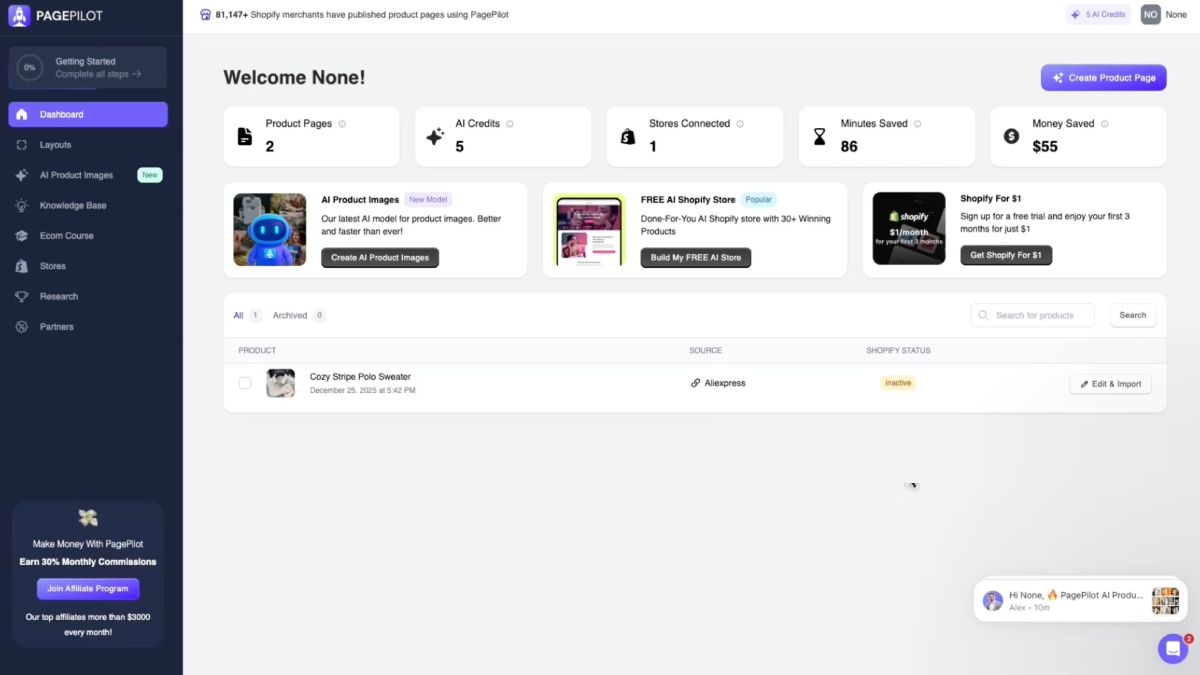
Task: Click the affiliate flower icon
Action: click(88, 517)
